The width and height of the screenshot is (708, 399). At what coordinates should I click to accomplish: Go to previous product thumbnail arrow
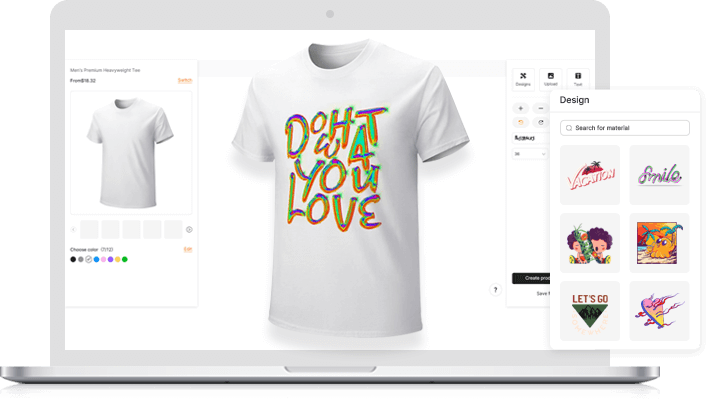pos(74,230)
